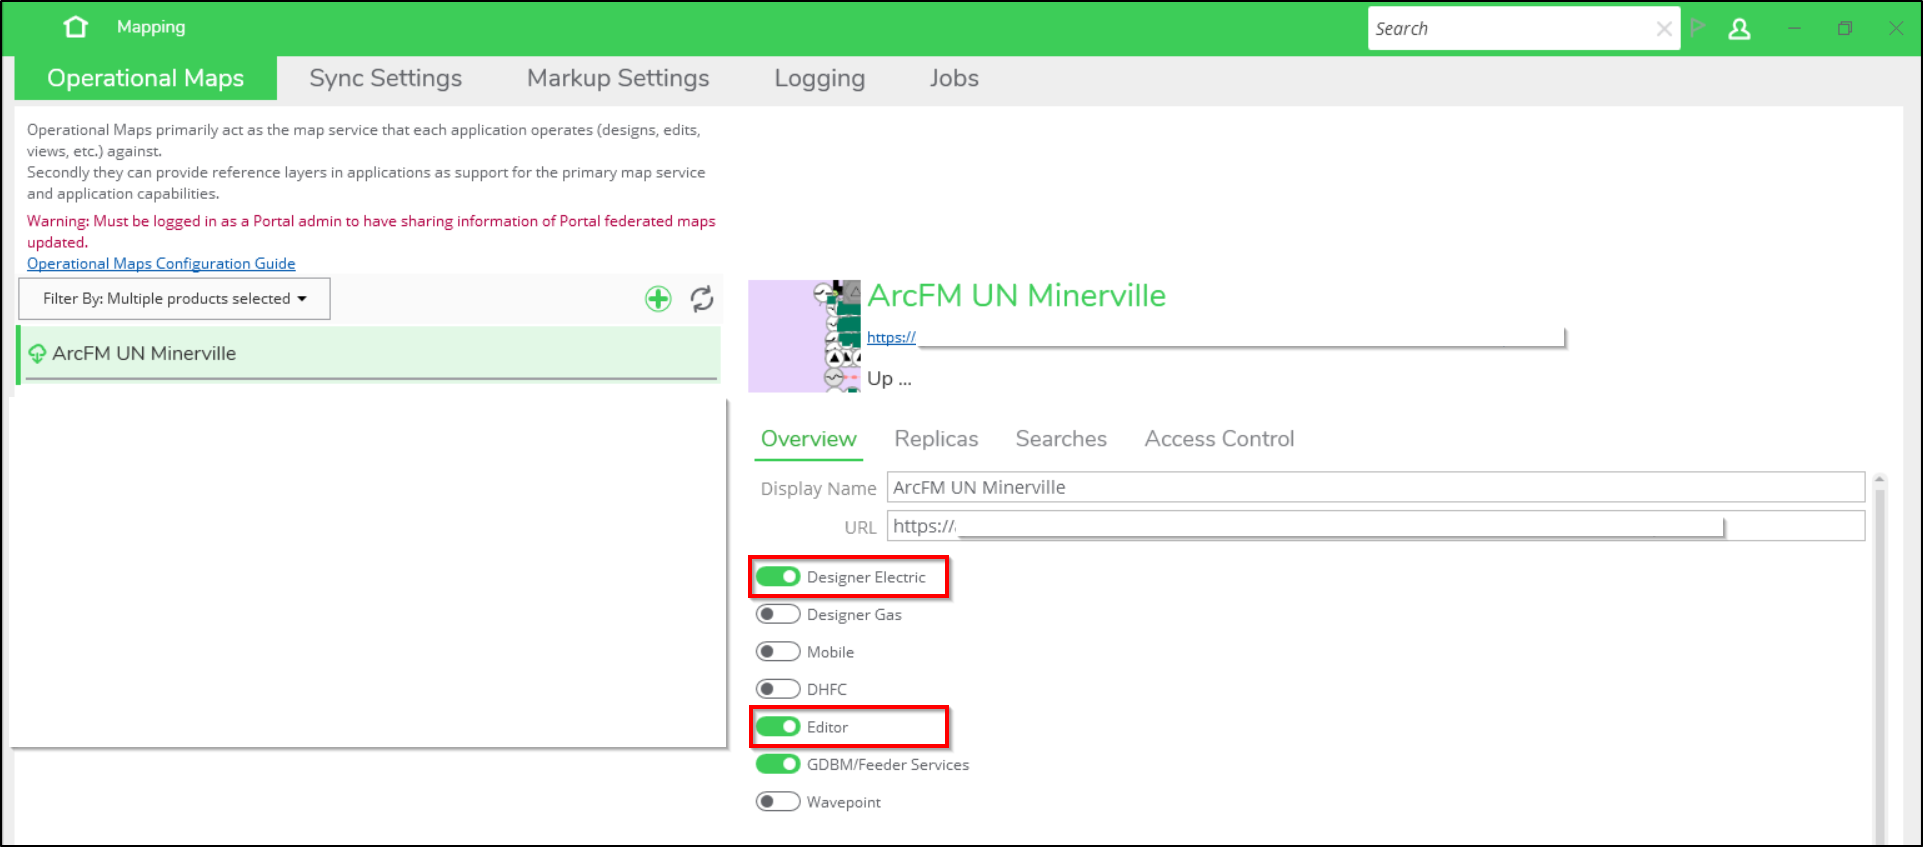Turn off GDBM/Feeder Services toggle

(778, 764)
